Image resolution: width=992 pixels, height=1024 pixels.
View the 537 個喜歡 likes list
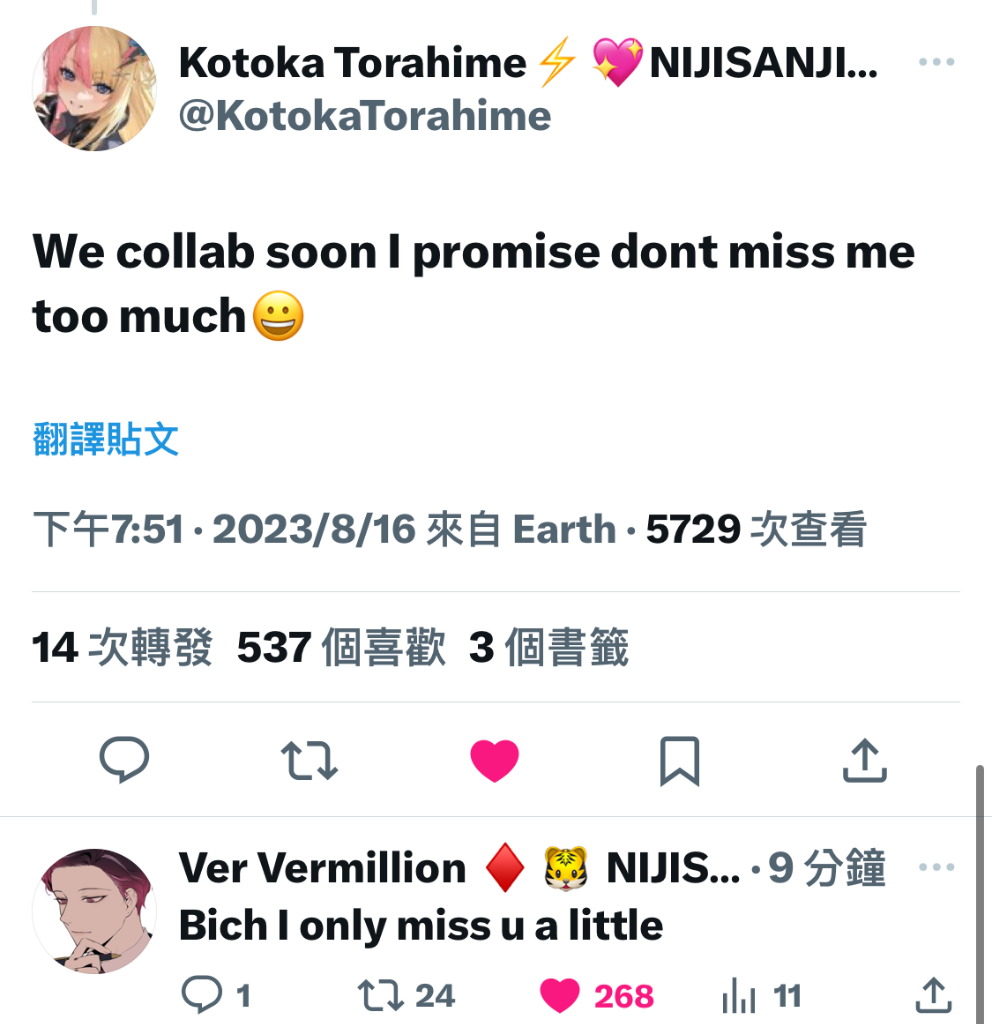(342, 647)
